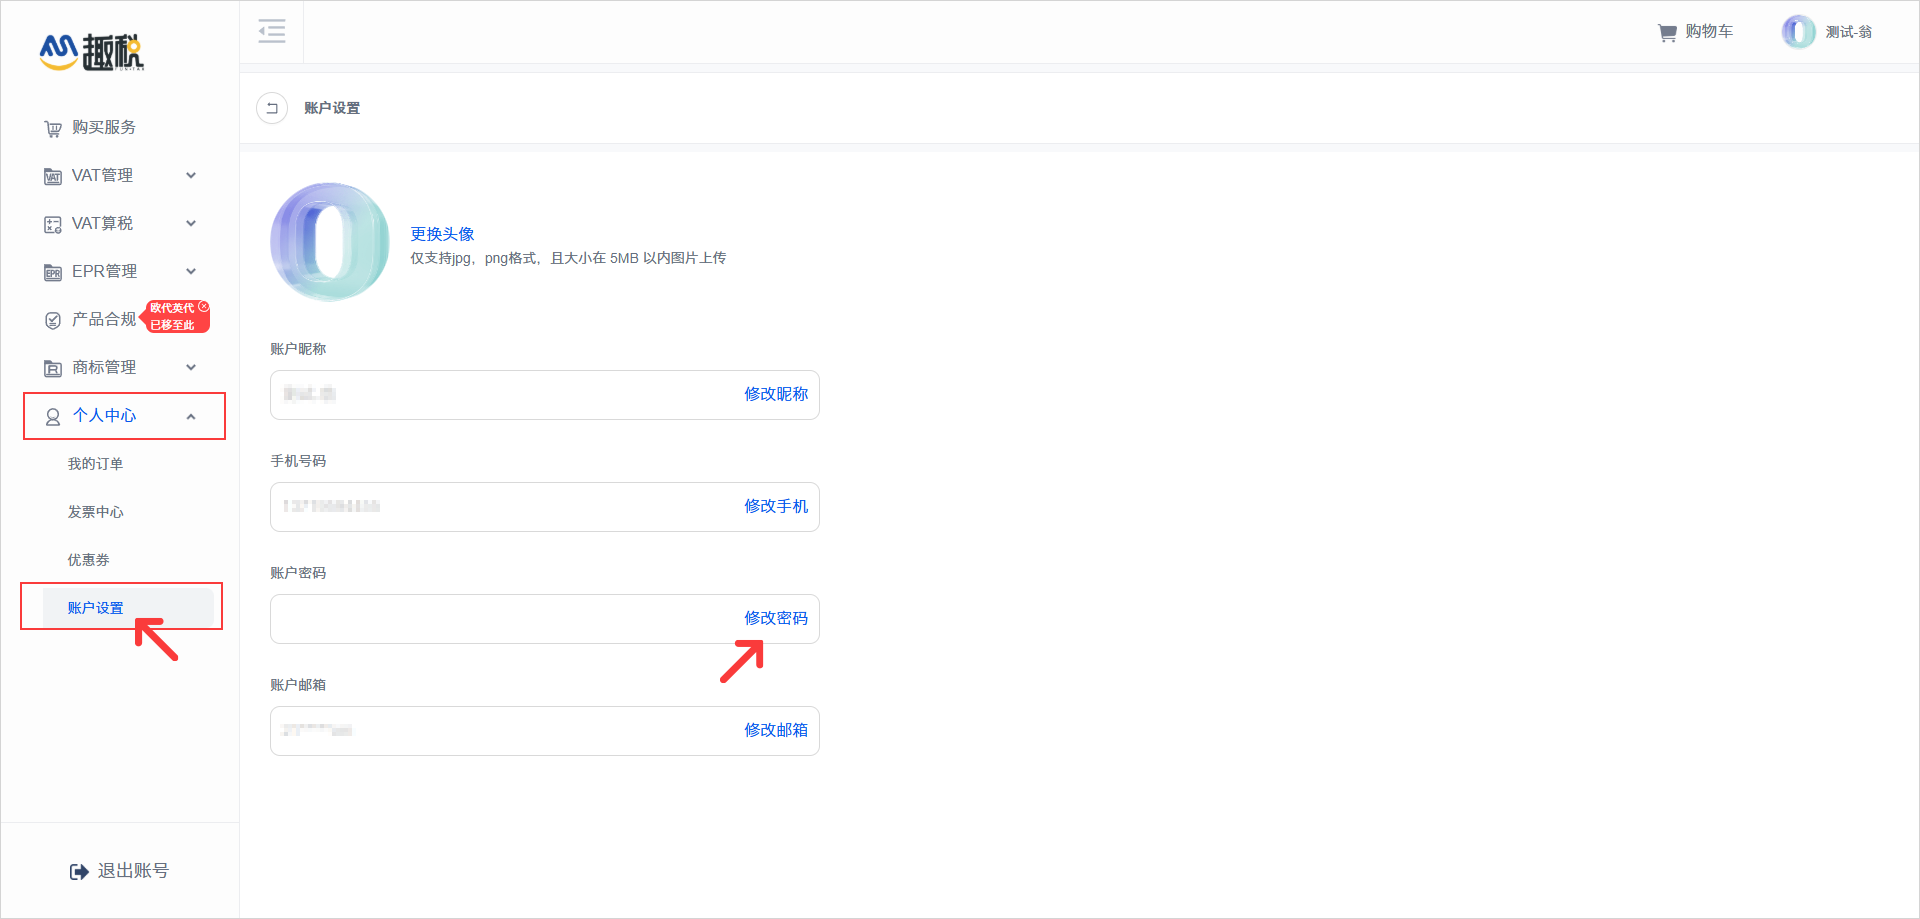This screenshot has width=1920, height=919.
Task: Switch to 发票中心 in the sidebar
Action: click(96, 511)
